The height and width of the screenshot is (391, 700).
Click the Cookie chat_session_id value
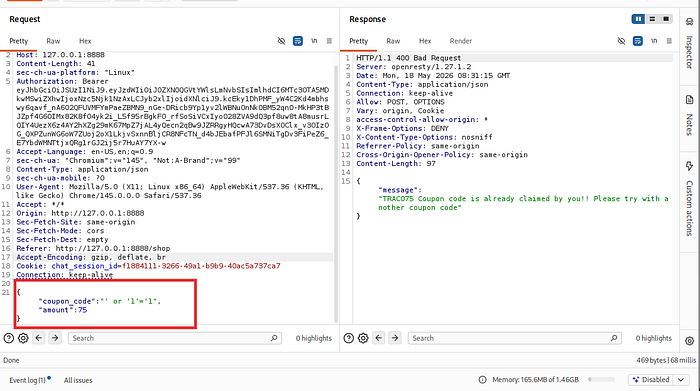(201, 266)
